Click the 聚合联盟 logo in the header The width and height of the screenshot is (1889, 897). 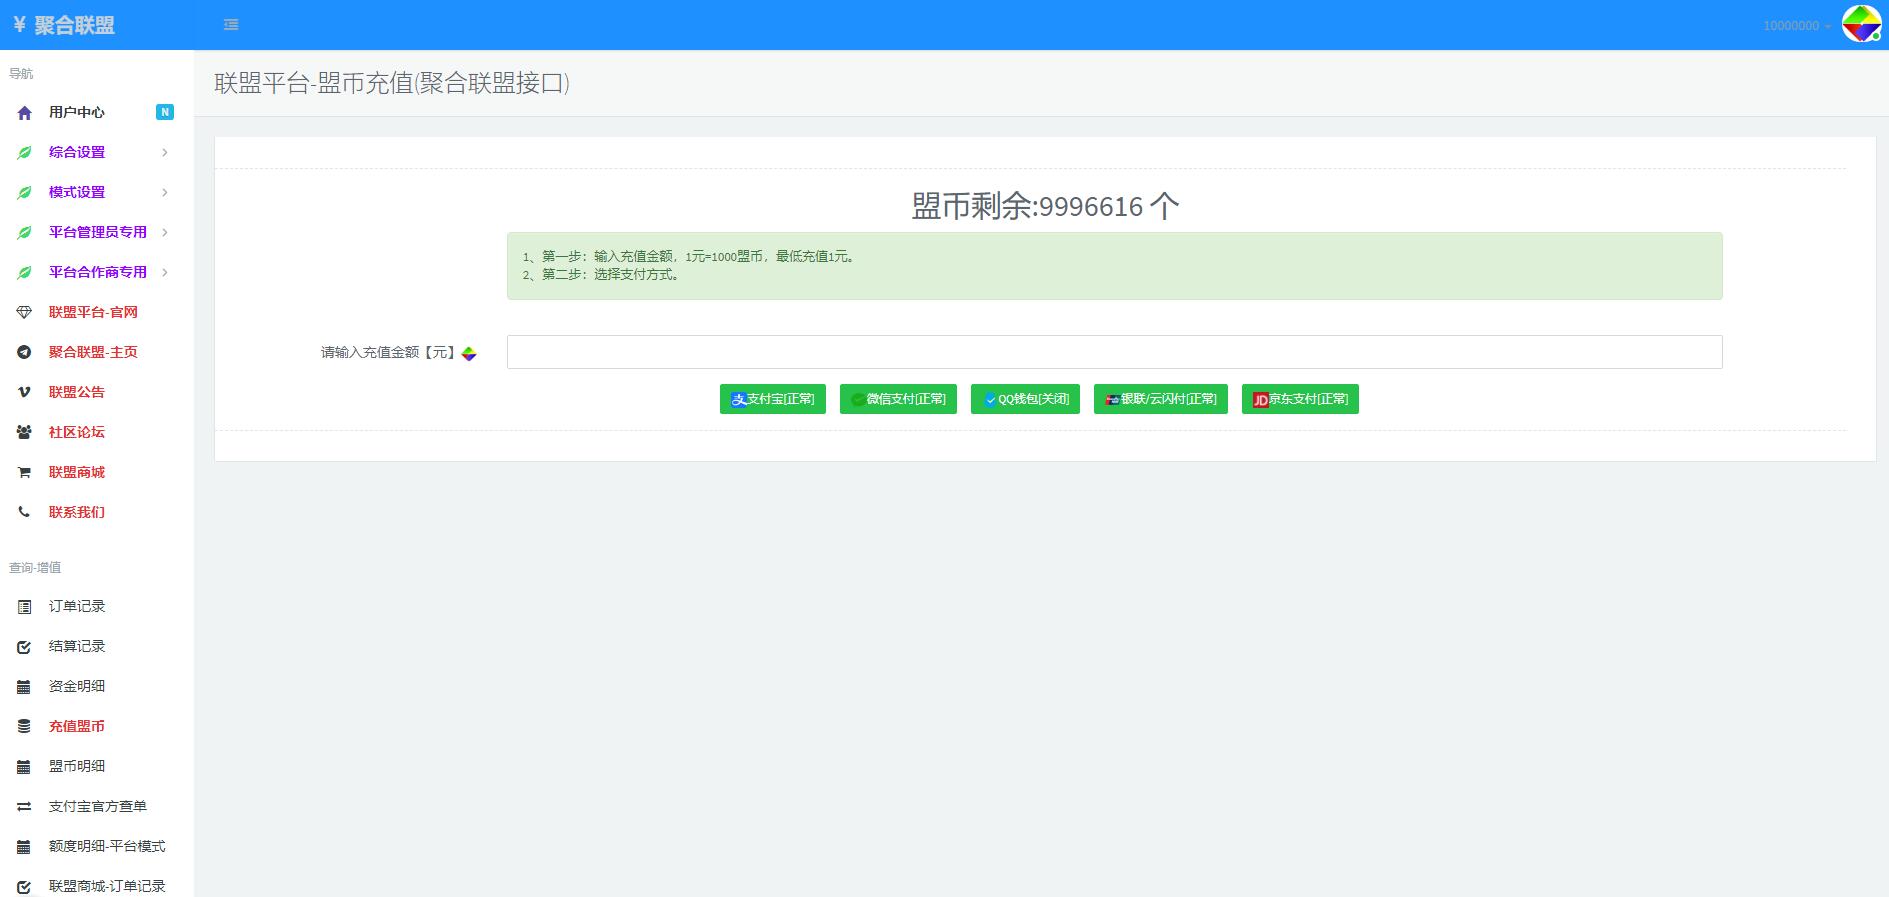64,25
